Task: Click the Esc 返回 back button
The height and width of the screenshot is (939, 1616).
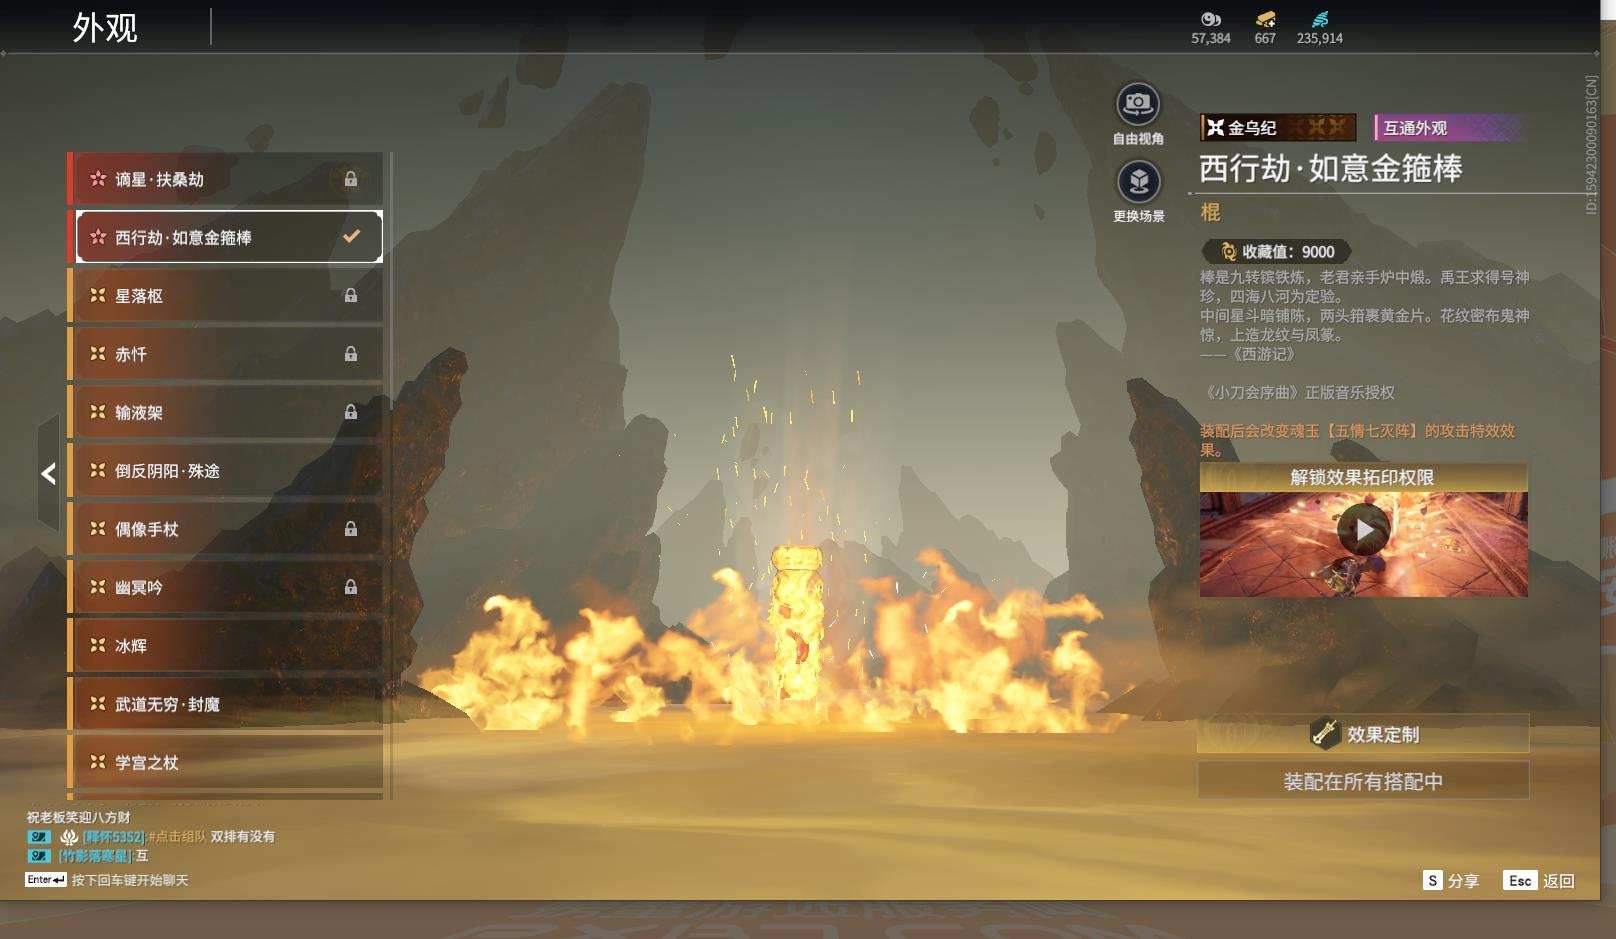Action: tap(1539, 881)
